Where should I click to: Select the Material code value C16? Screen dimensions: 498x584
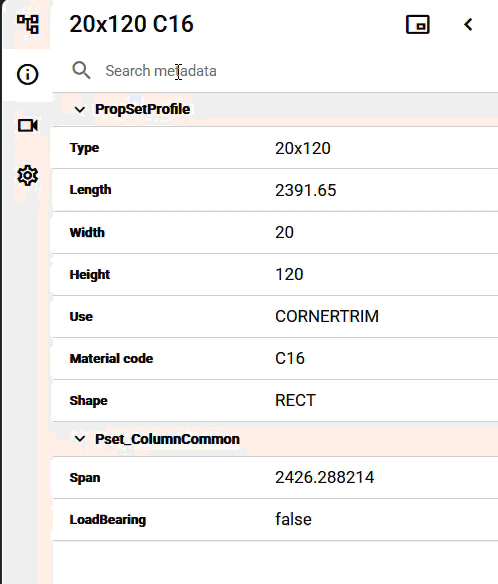290,358
